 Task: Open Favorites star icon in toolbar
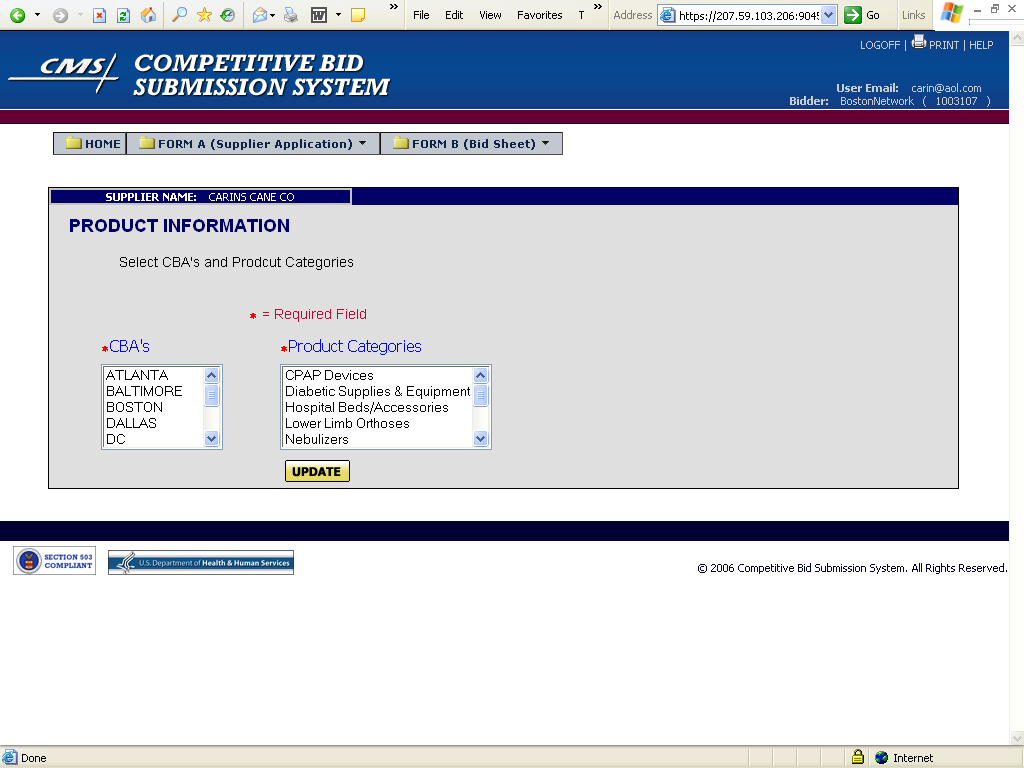click(x=205, y=15)
